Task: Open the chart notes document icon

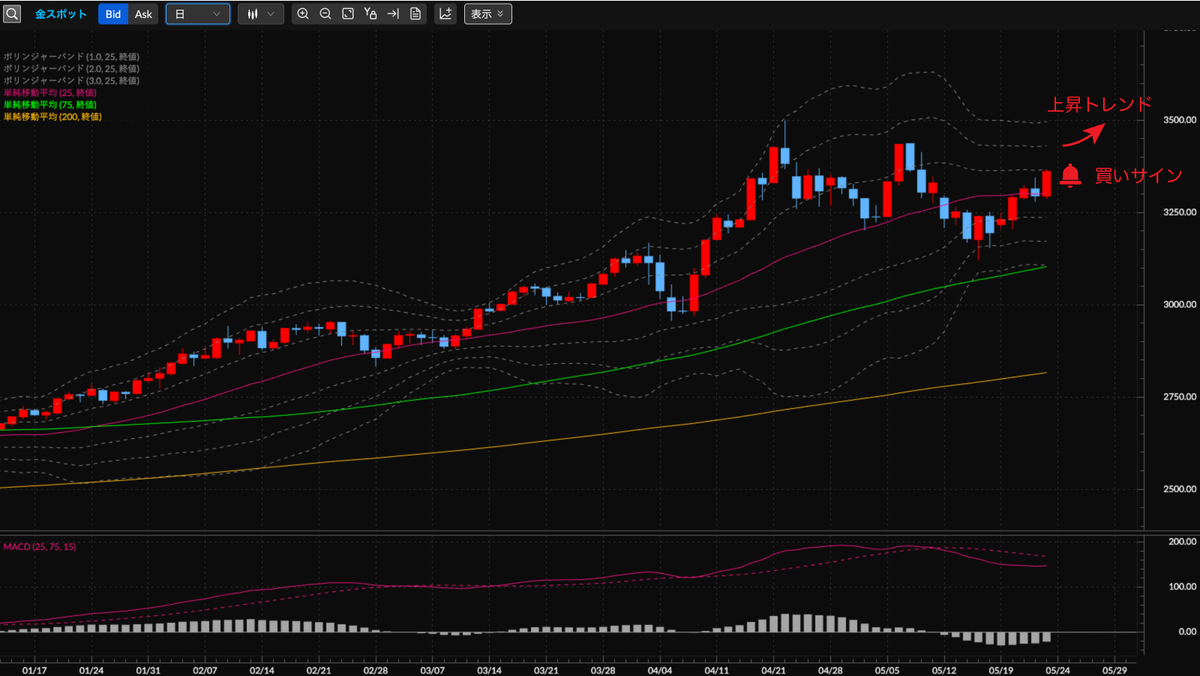Action: pos(416,14)
